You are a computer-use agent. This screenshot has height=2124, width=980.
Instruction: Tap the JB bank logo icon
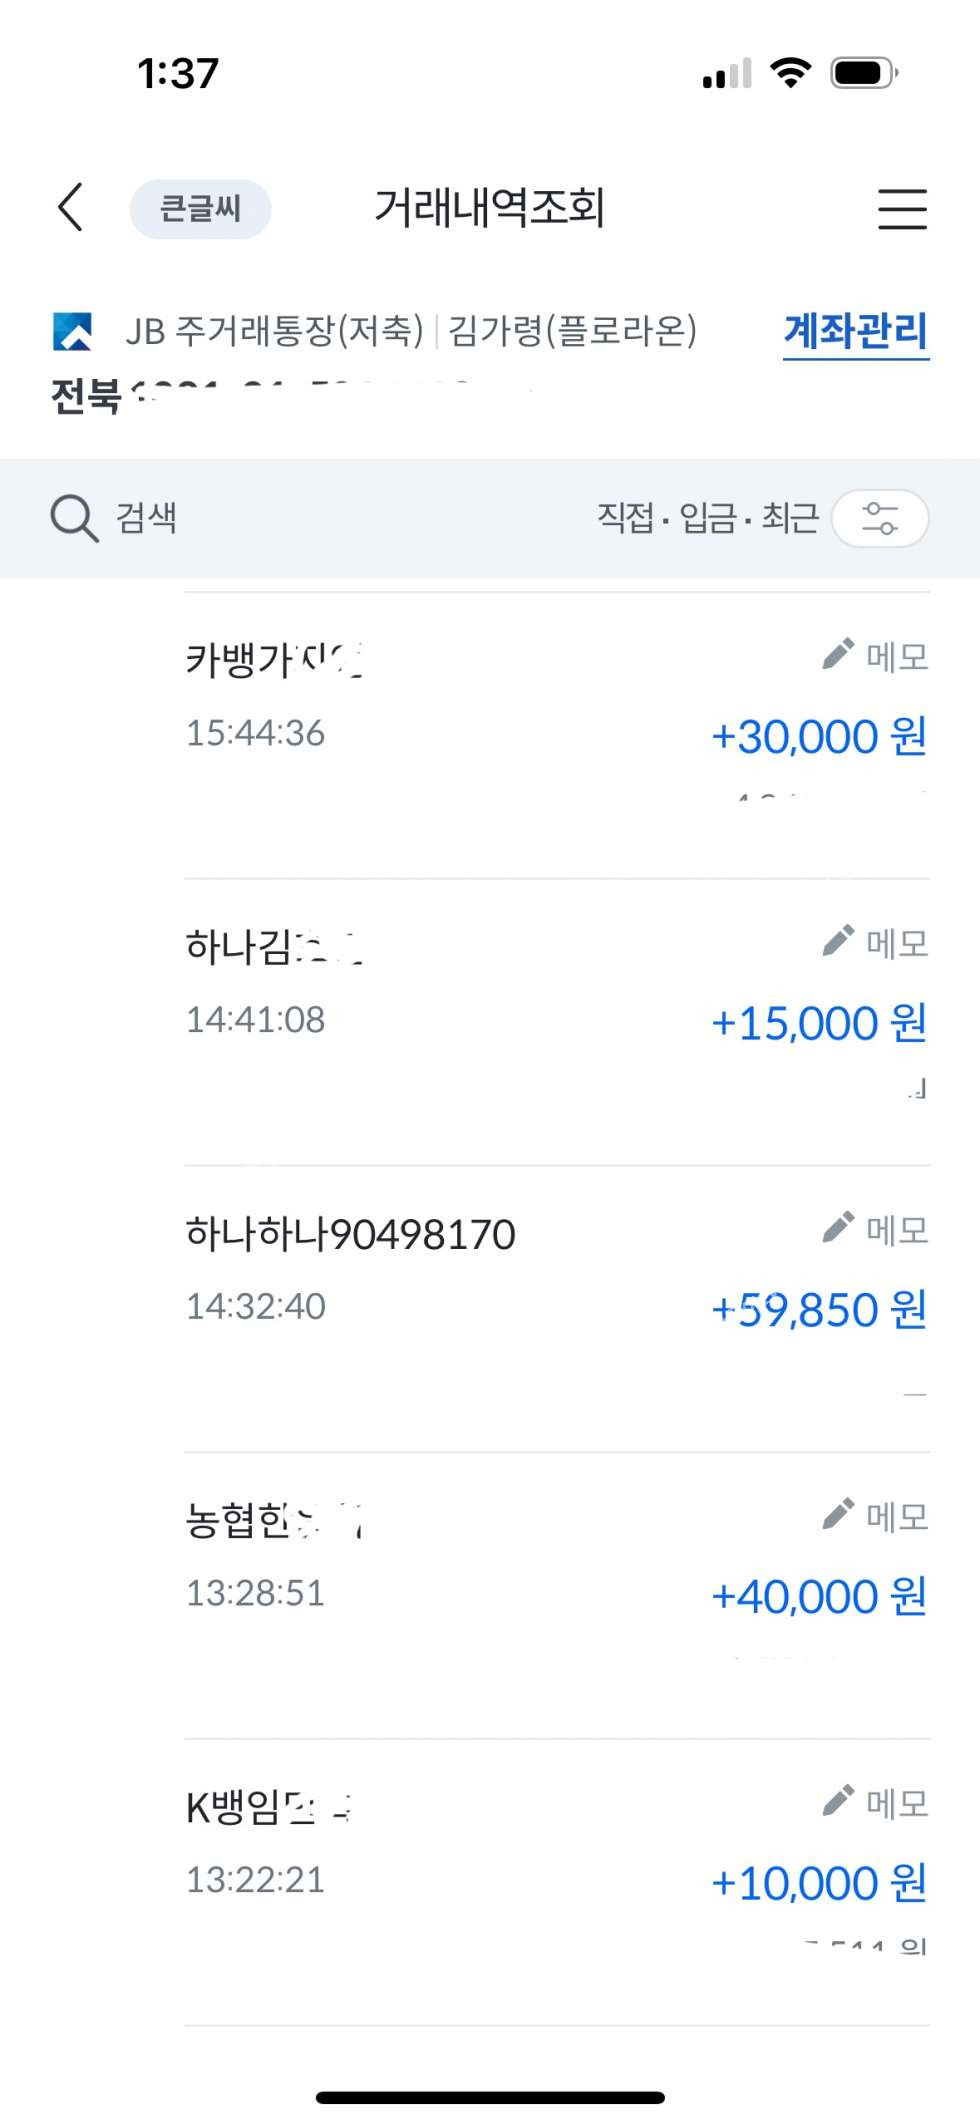point(73,331)
